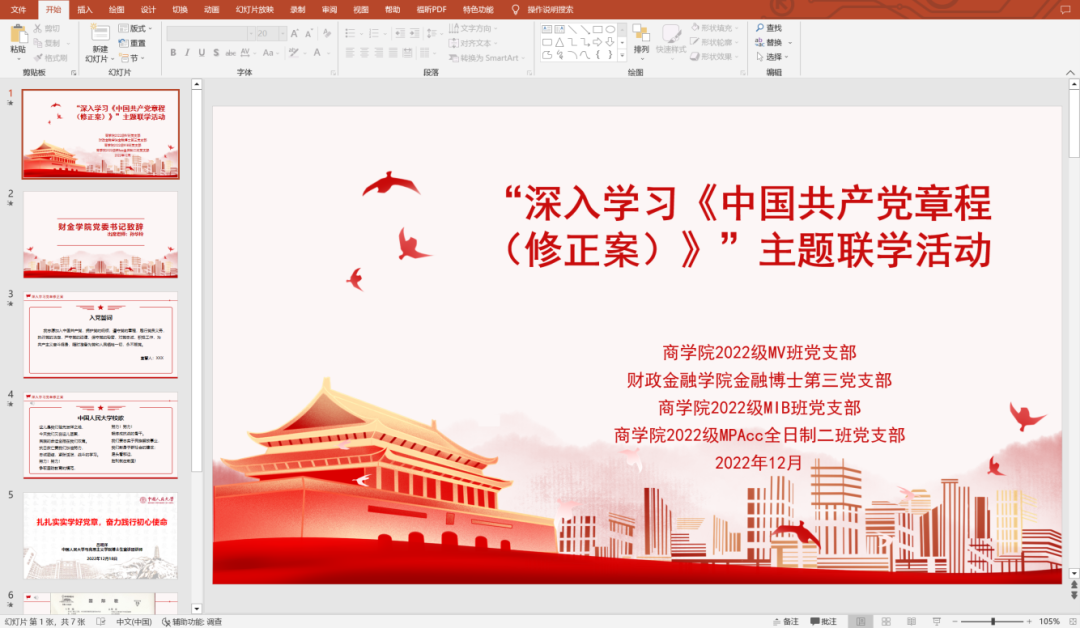Image resolution: width=1080 pixels, height=628 pixels.
Task: Select the rectangle shape in the Drawing gallery
Action: 596,29
